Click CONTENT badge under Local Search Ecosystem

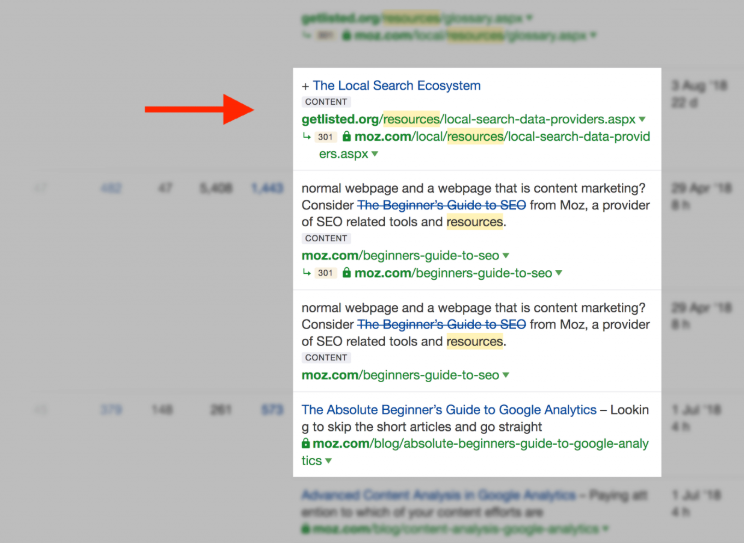326,102
